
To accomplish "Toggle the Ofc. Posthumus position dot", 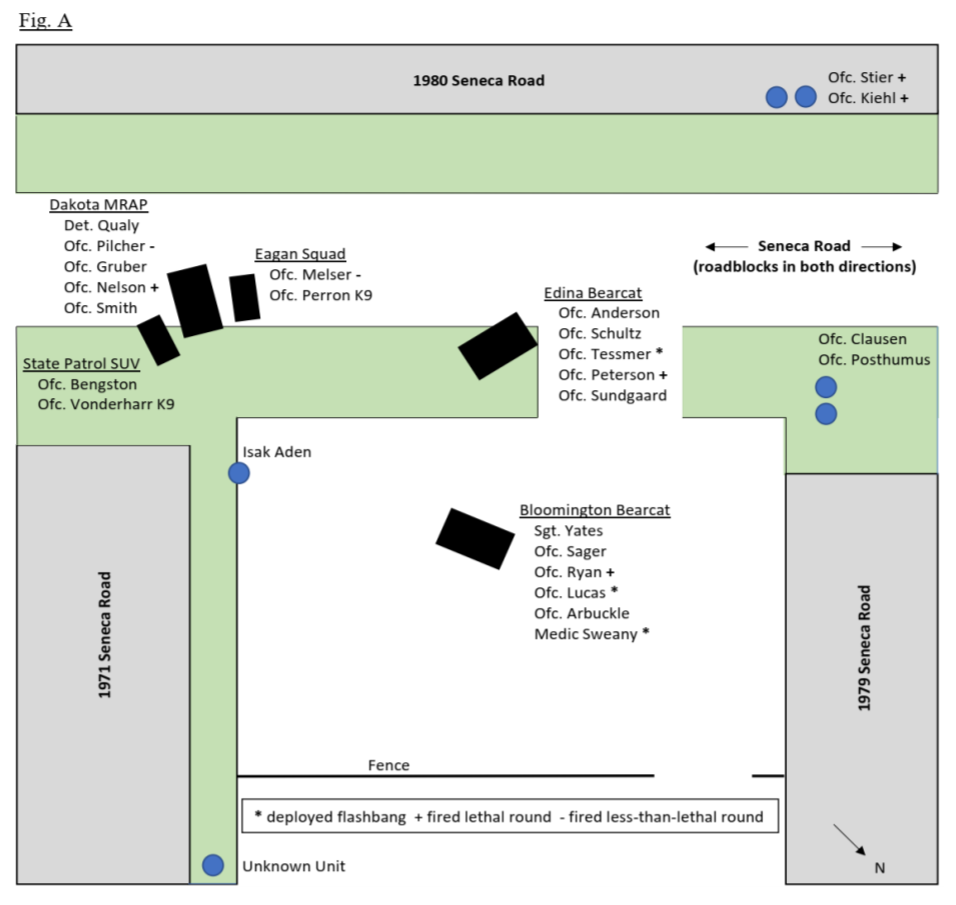I will pyautogui.click(x=825, y=413).
